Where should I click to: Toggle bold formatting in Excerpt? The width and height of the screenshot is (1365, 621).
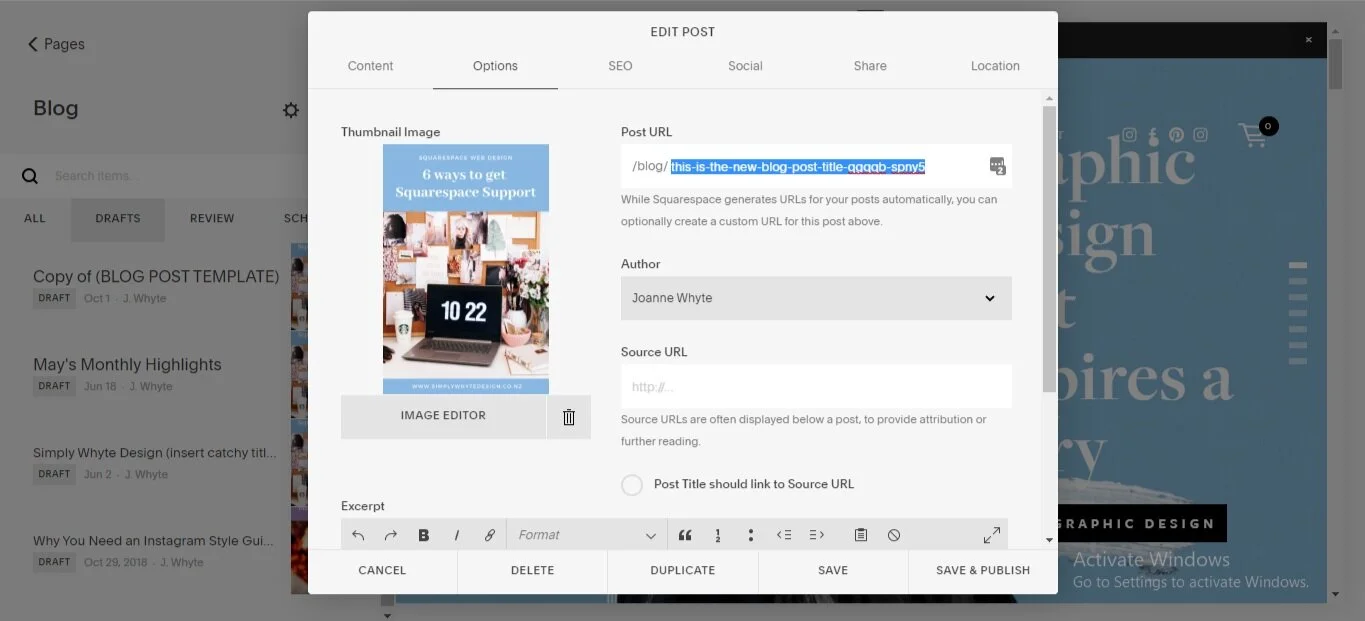424,535
